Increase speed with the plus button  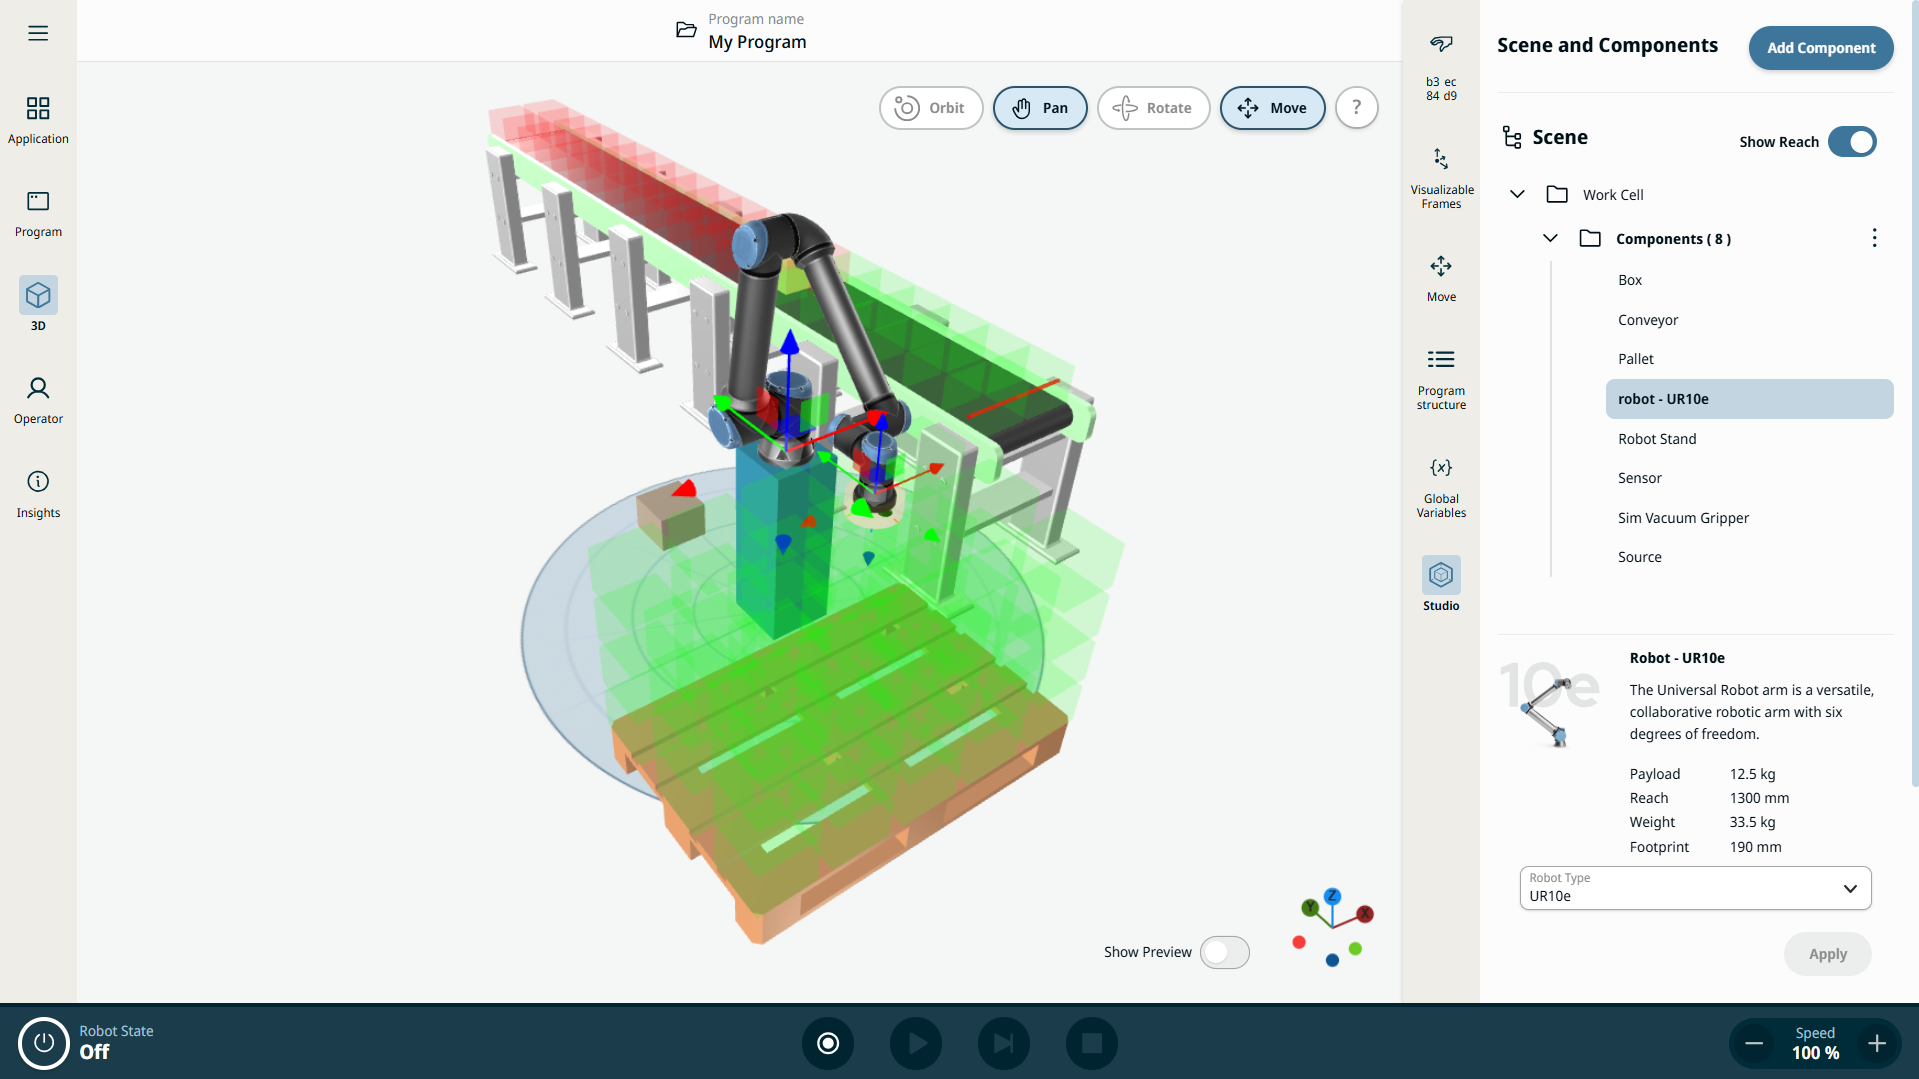(x=1877, y=1043)
